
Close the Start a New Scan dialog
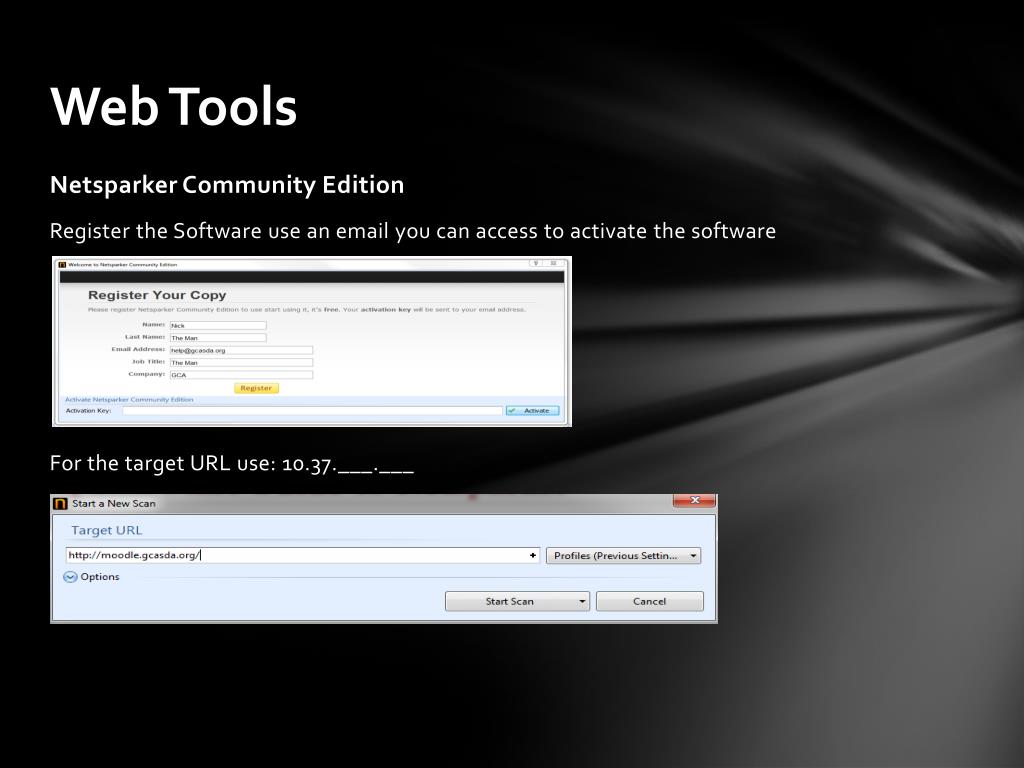coord(694,500)
